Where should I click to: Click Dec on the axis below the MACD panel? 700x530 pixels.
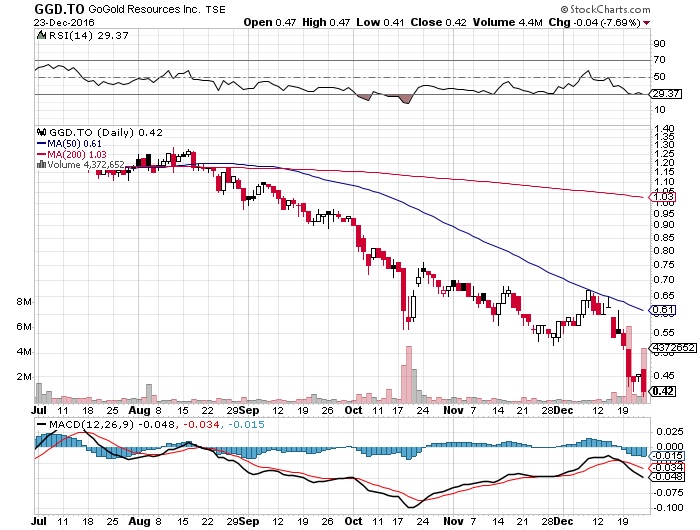[563, 521]
